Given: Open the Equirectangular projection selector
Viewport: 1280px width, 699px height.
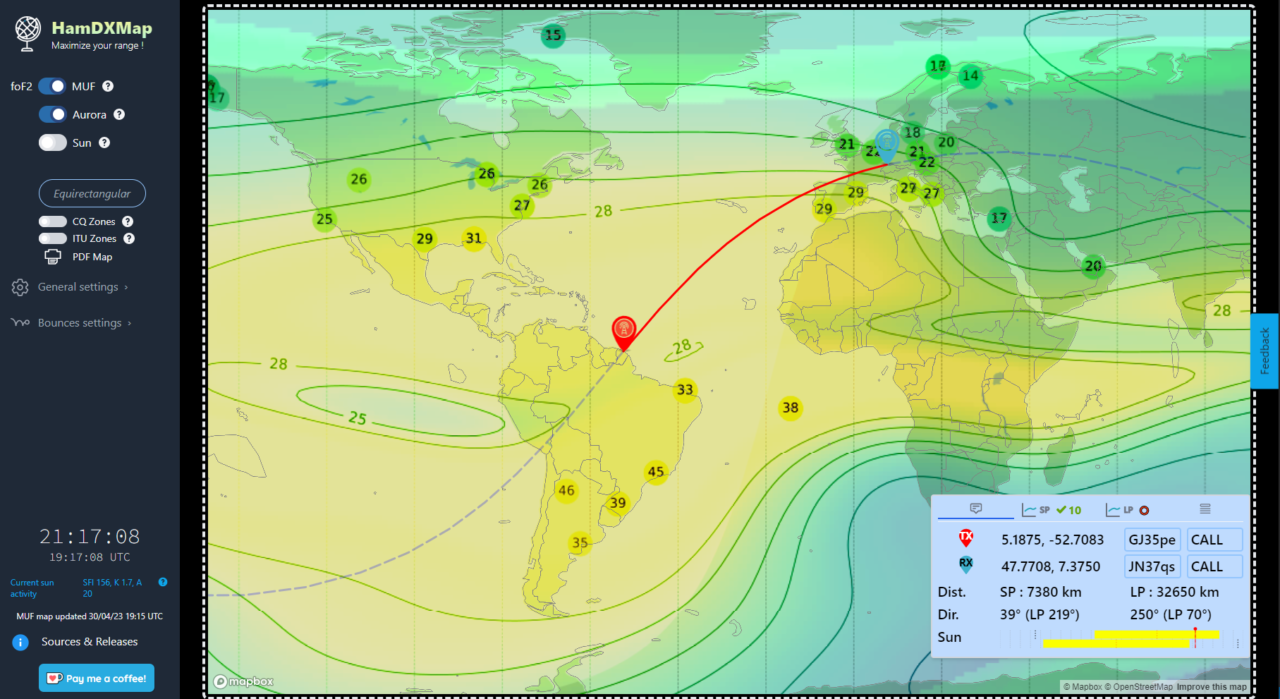Looking at the screenshot, I should click(x=92, y=193).
